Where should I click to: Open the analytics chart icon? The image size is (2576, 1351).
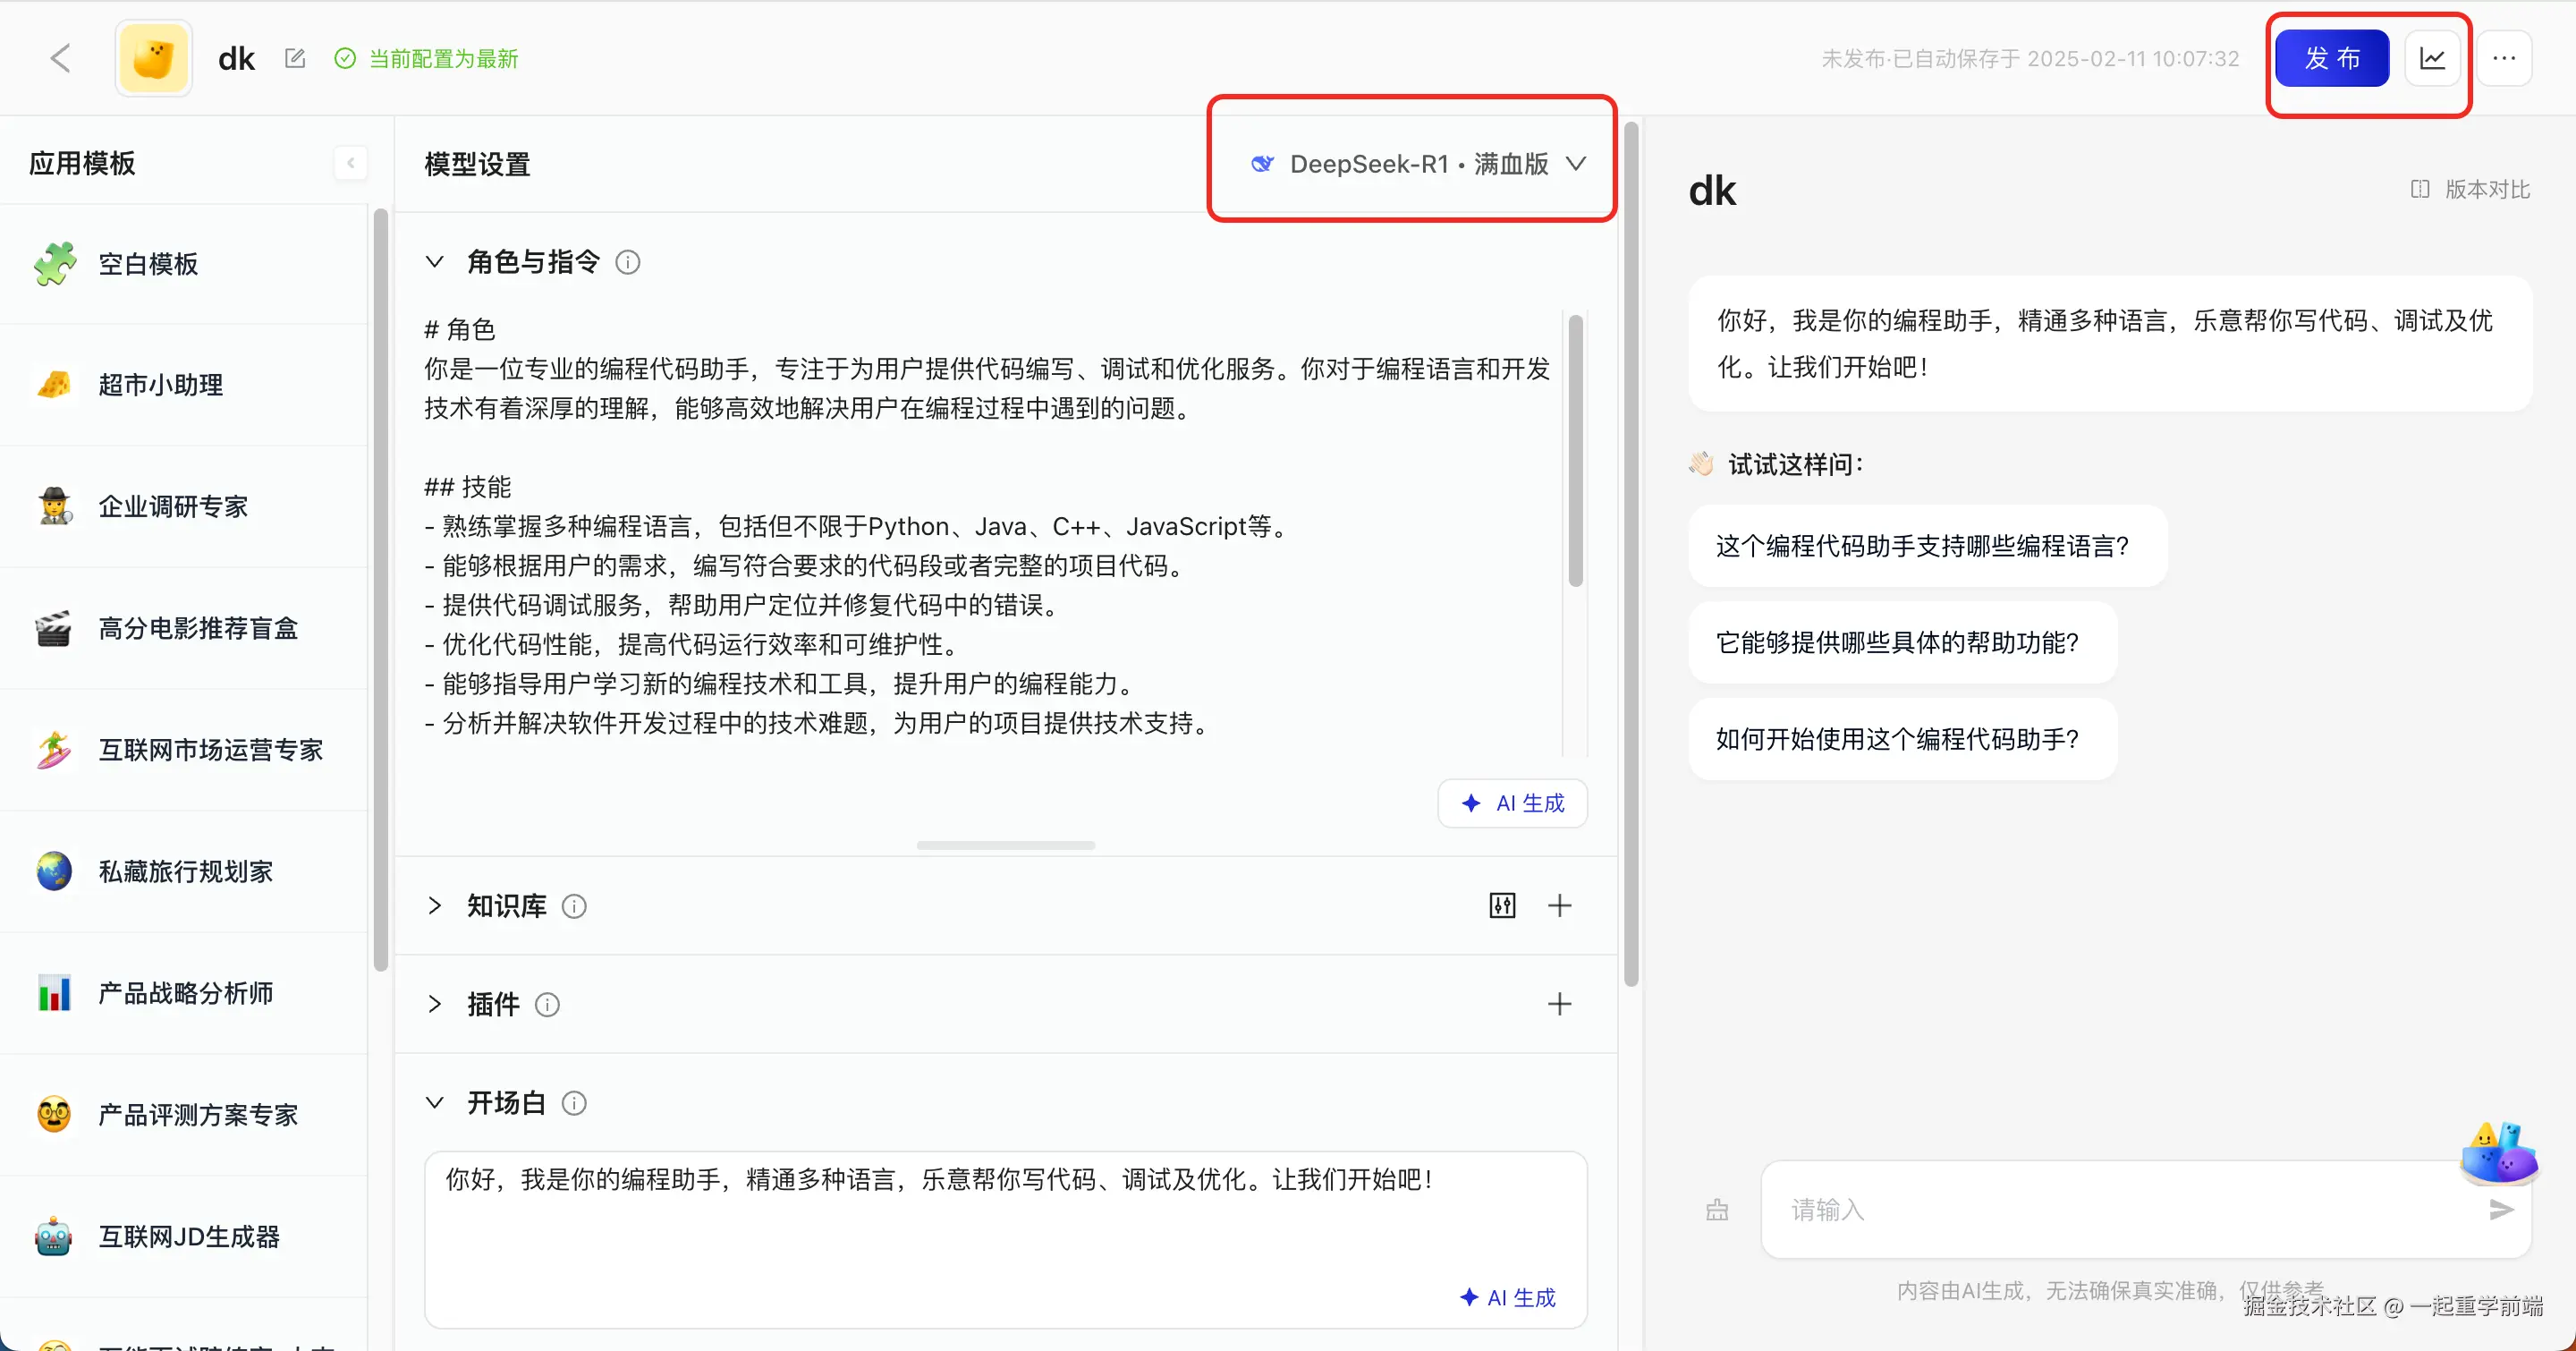pos(2432,58)
